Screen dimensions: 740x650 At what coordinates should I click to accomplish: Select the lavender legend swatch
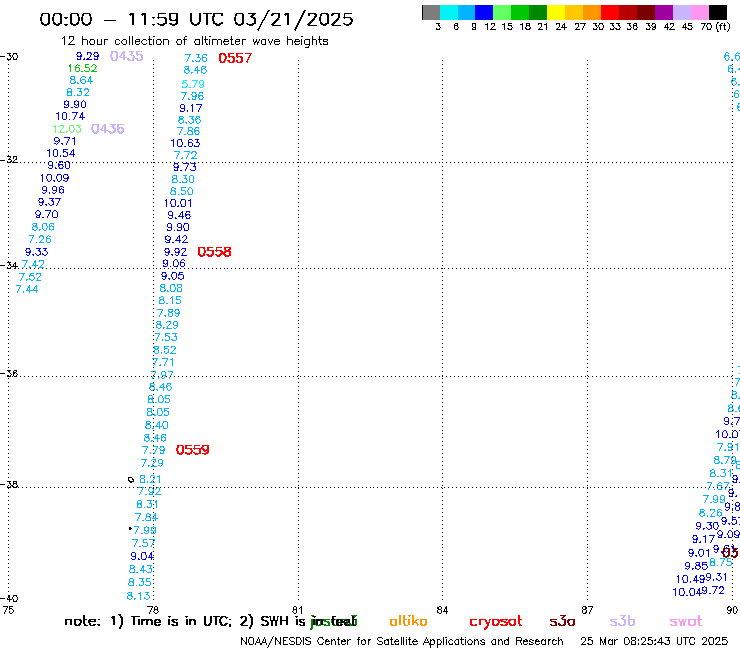[681, 12]
